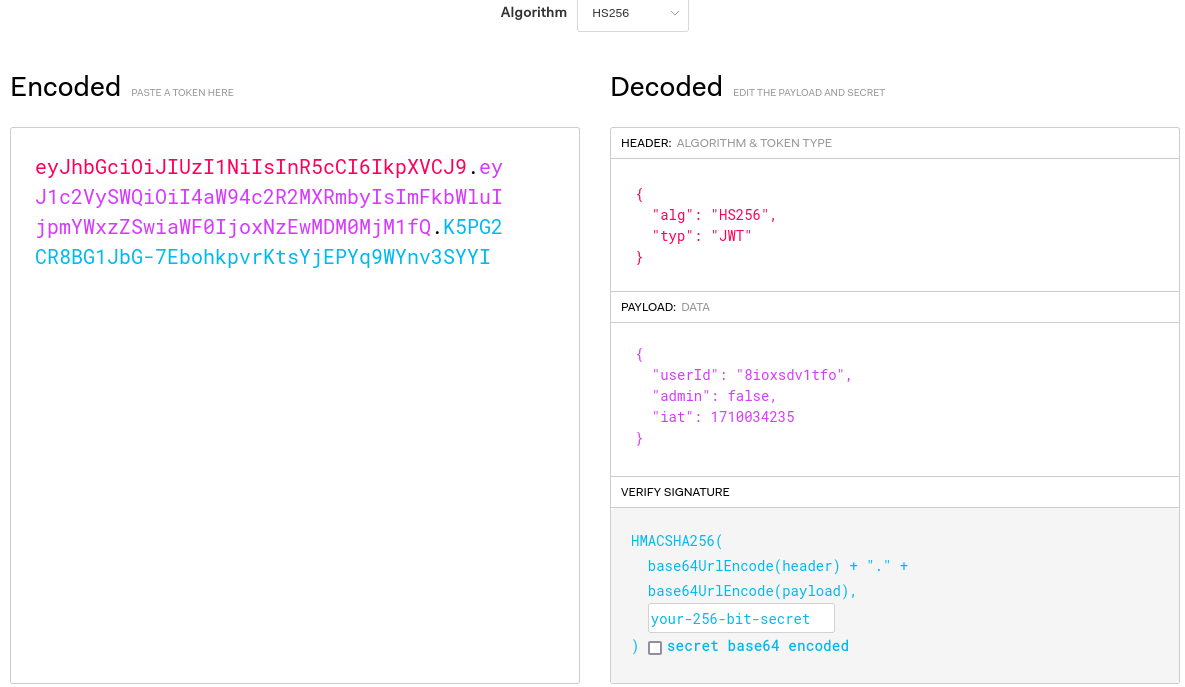This screenshot has width=1185, height=687.
Task: Tick the secret base64 encoded checkbox
Action: [x=654, y=648]
